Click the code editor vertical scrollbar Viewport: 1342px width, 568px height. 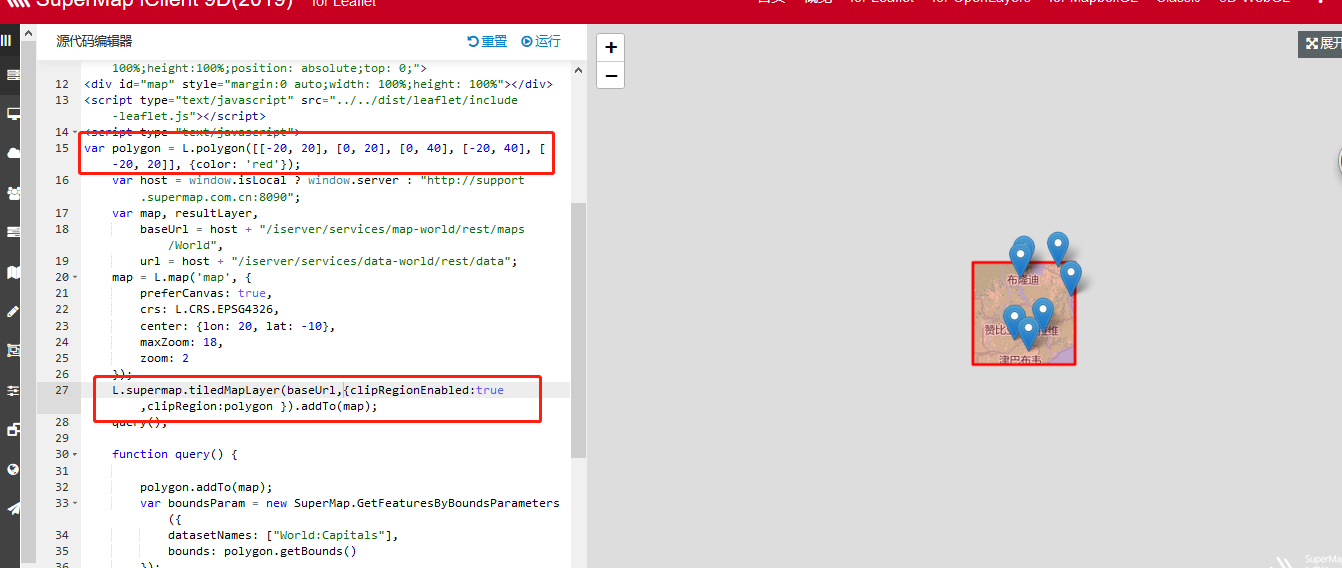(x=578, y=330)
